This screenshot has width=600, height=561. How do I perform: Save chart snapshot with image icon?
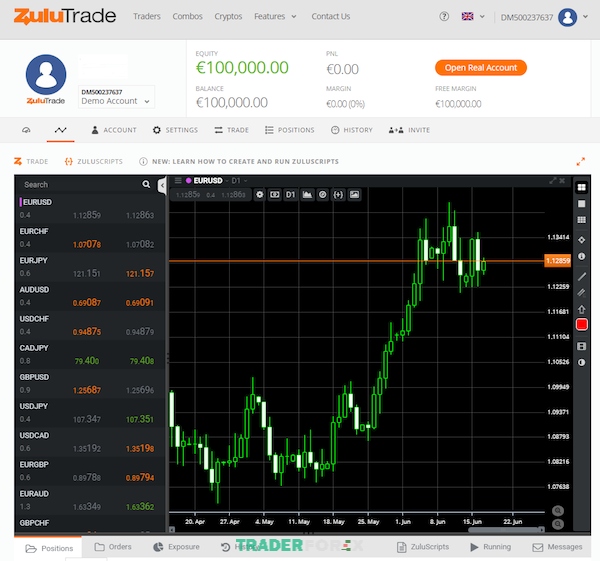[x=354, y=195]
